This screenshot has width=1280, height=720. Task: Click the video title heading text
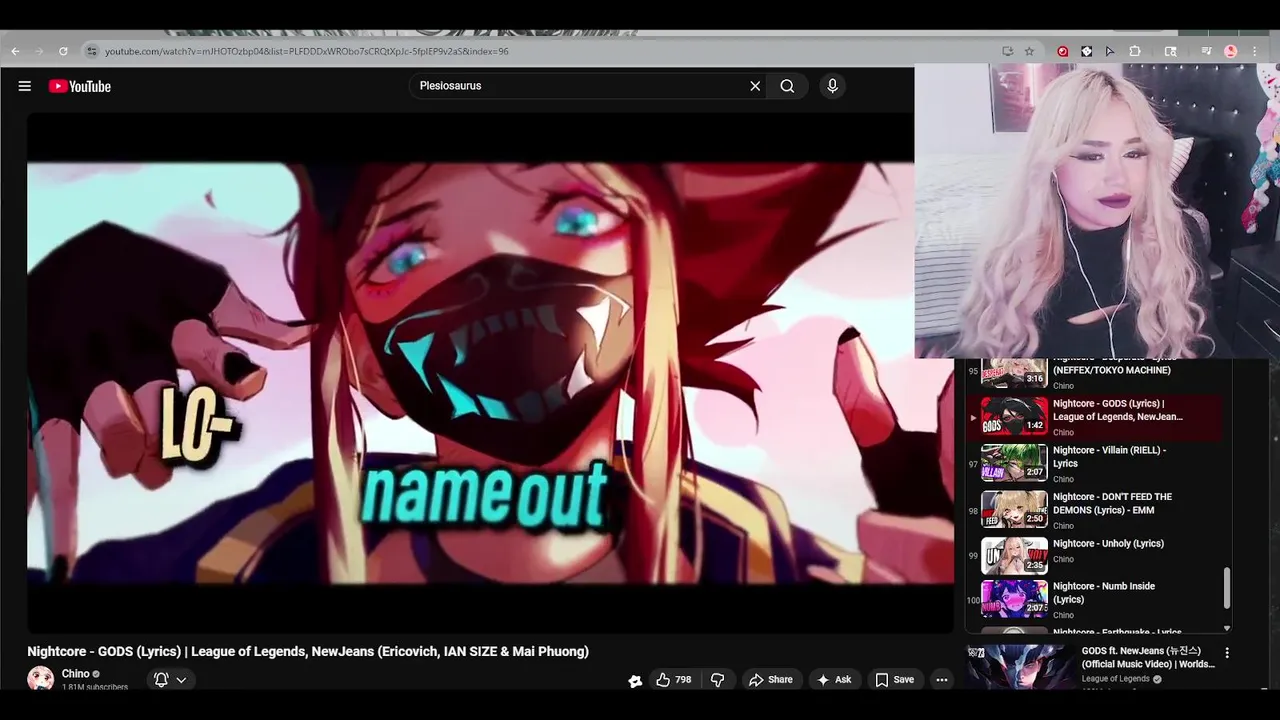tap(308, 651)
